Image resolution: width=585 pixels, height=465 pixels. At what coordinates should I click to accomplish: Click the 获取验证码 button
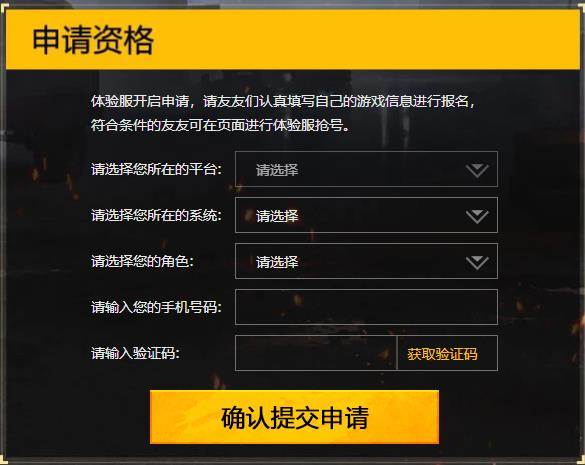point(447,353)
